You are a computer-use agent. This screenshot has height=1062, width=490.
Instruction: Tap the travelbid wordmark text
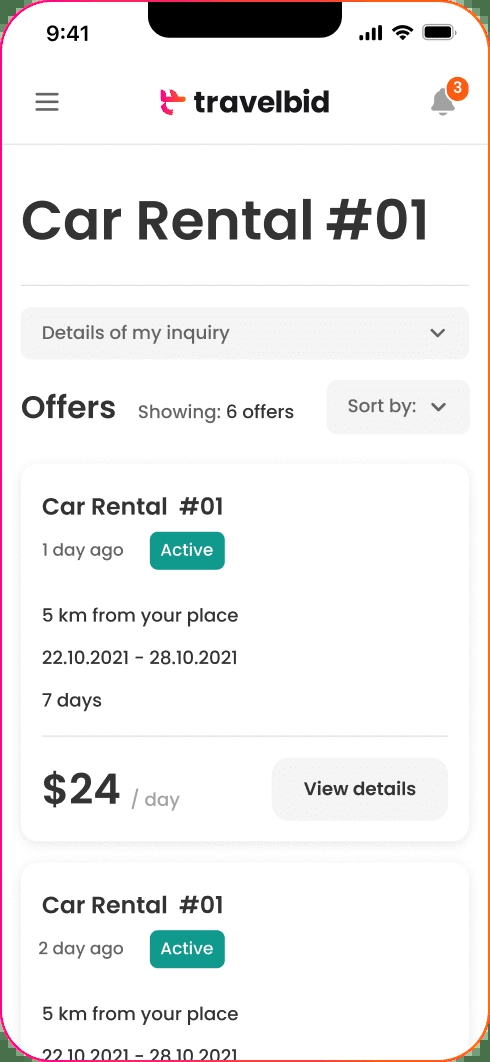coord(262,102)
